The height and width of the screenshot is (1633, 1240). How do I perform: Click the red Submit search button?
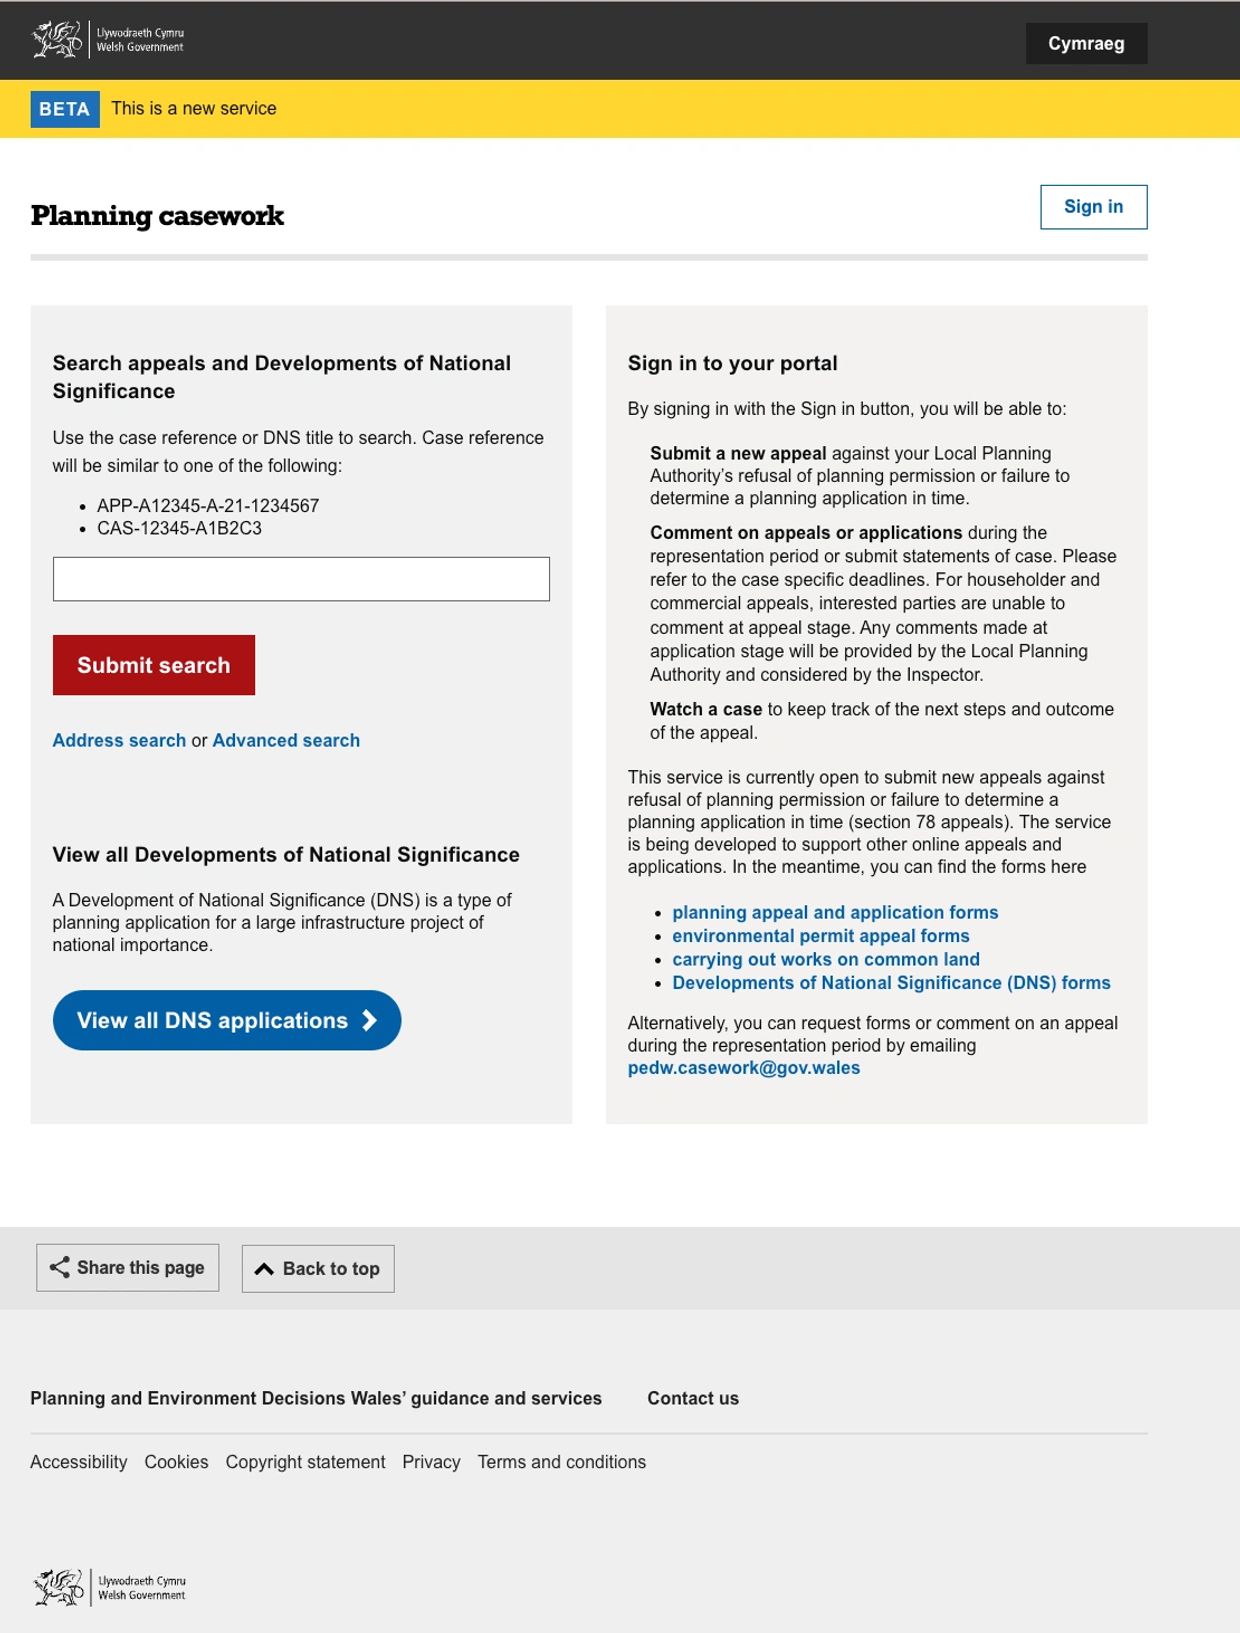(x=154, y=665)
